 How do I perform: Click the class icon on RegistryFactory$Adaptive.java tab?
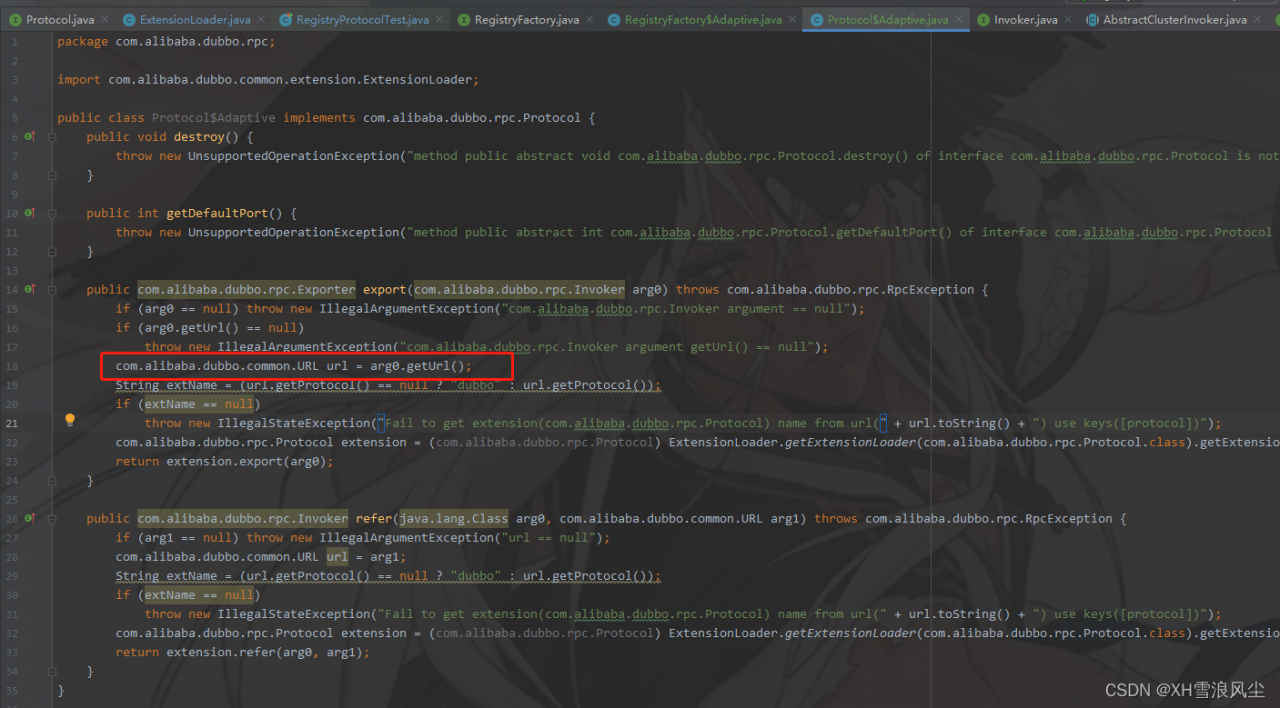(x=614, y=19)
